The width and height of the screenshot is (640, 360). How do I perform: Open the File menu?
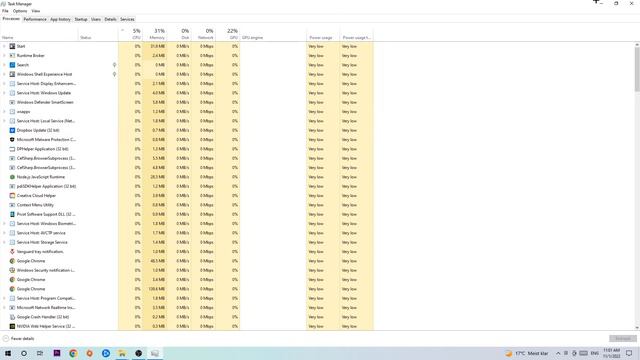coord(5,11)
